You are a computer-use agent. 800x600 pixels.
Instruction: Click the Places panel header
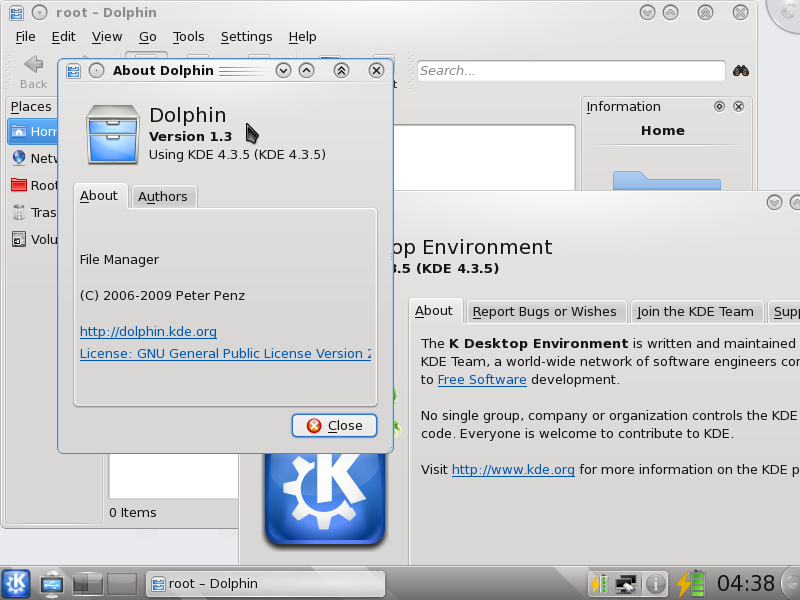coord(31,107)
